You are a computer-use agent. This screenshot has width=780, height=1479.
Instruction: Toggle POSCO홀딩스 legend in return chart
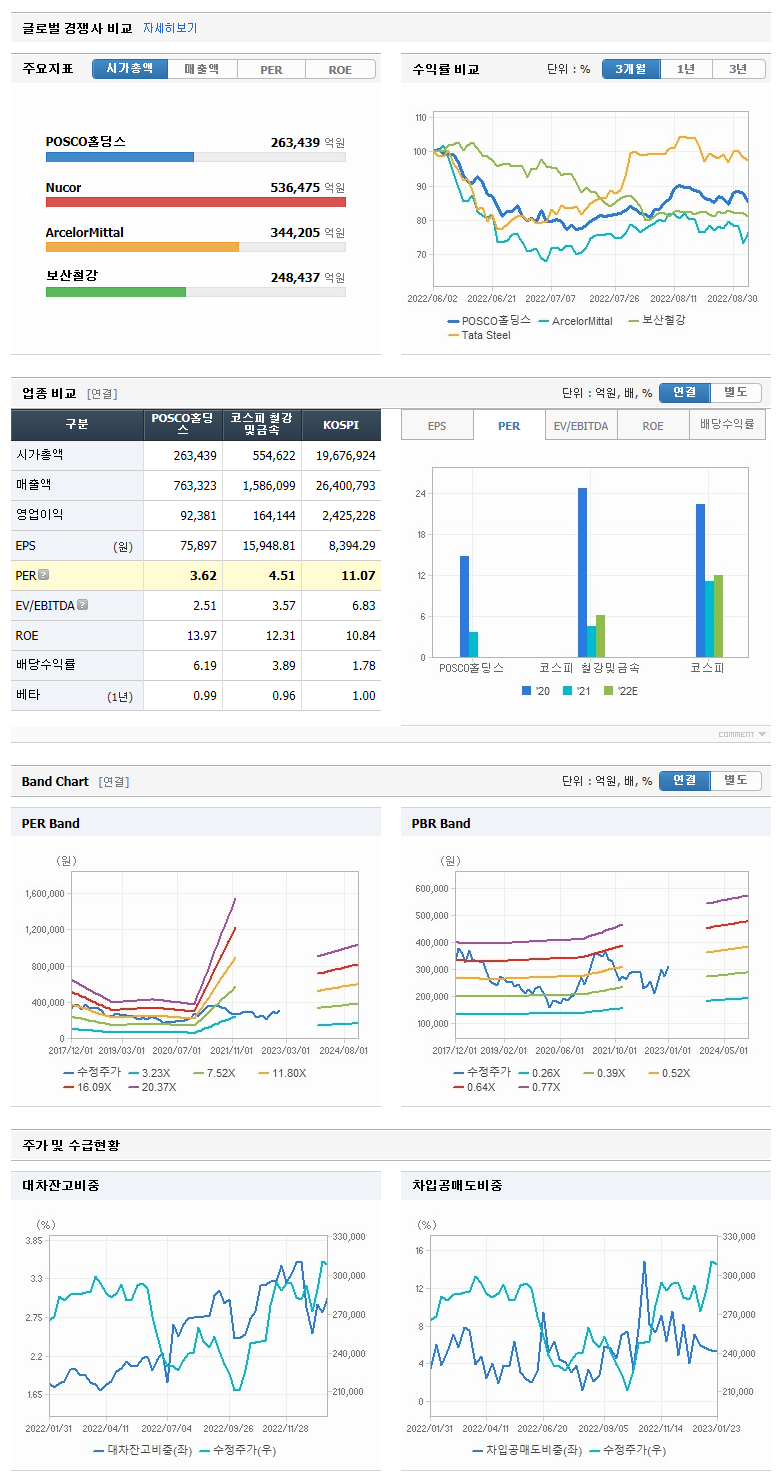pyautogui.click(x=489, y=321)
